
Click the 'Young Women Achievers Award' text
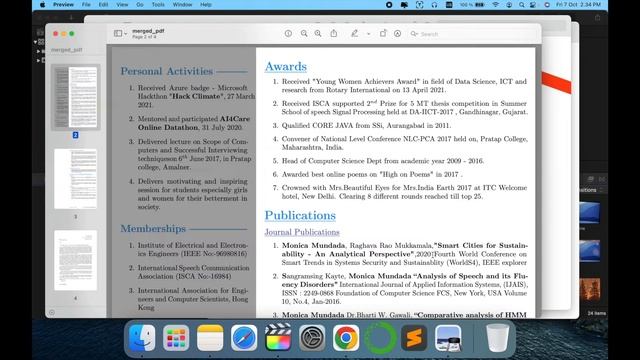pyautogui.click(x=365, y=81)
